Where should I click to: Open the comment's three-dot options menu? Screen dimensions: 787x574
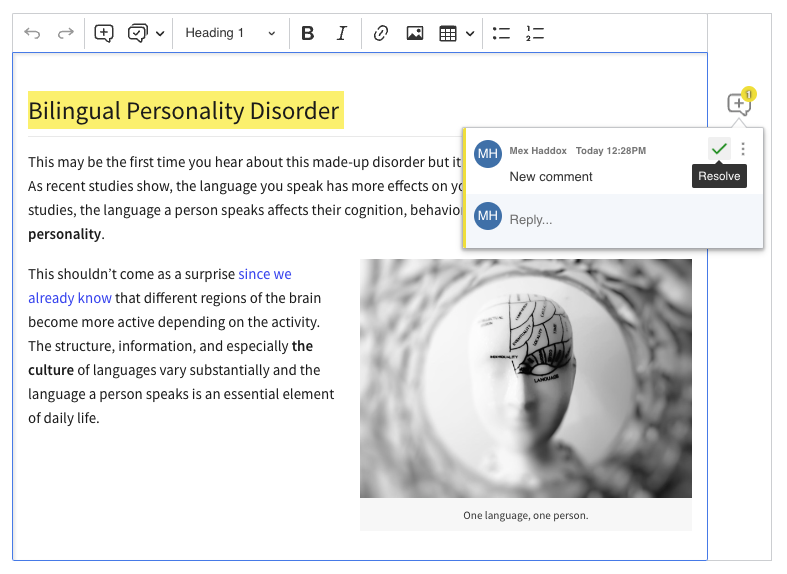coord(743,149)
